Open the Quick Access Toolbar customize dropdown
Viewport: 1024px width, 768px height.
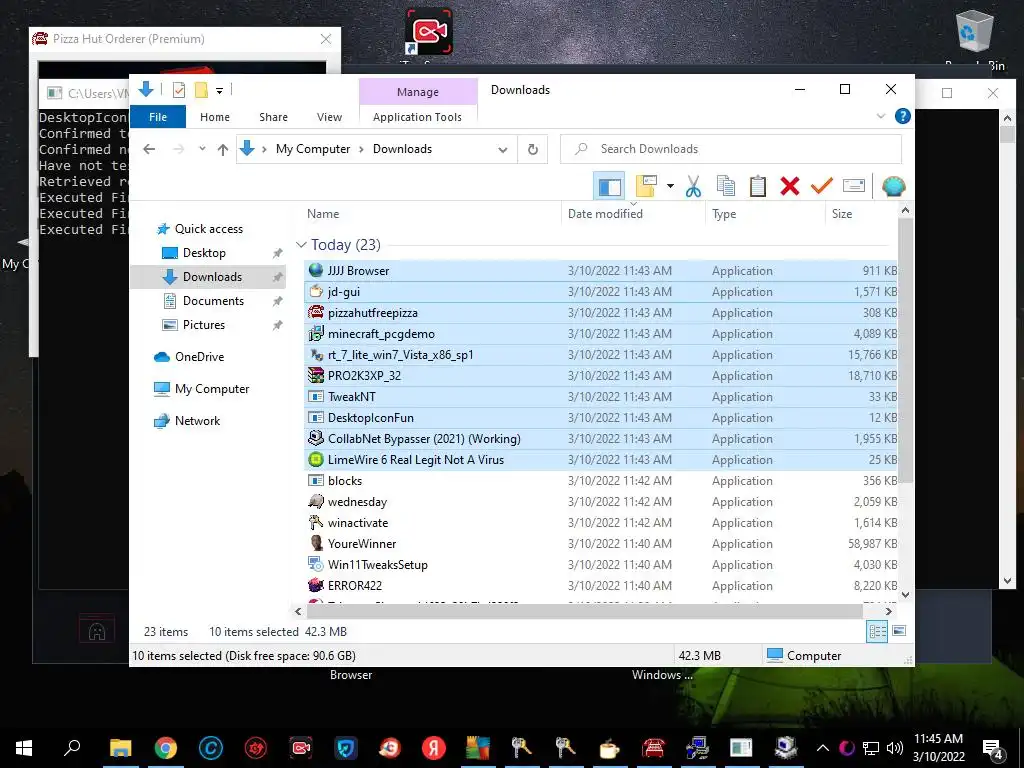219,90
